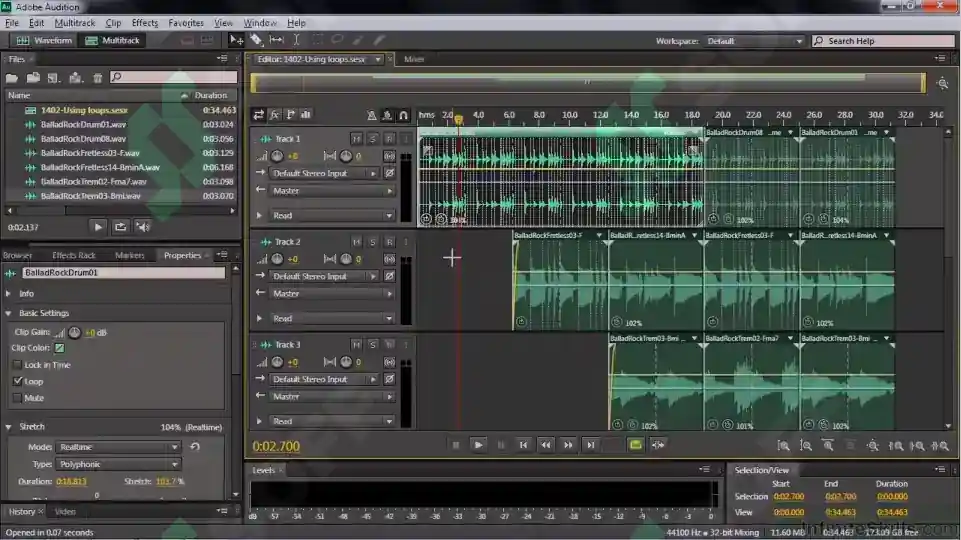The width and height of the screenshot is (961, 540).
Task: Toggle snapping magnet icon above tracks
Action: (403, 115)
